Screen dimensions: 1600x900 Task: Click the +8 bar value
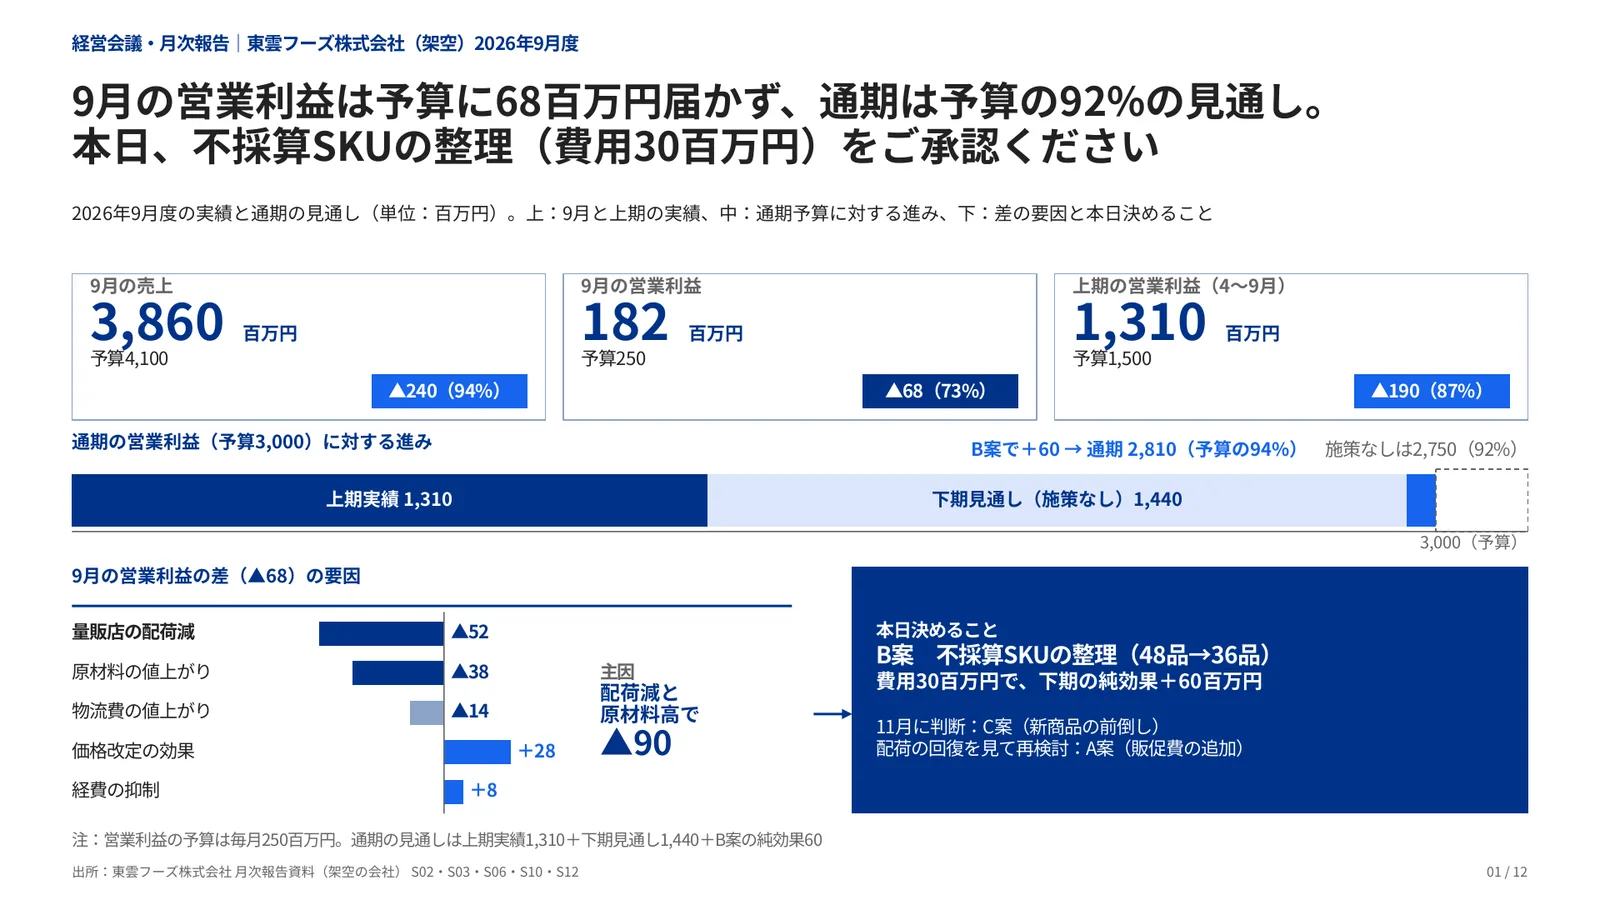tap(484, 790)
